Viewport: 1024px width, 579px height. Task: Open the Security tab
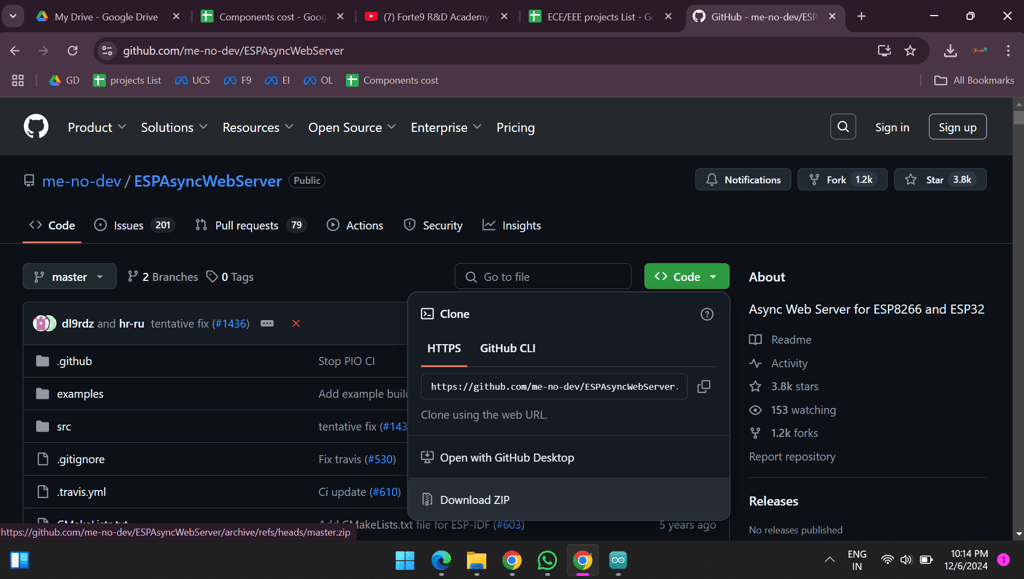pyautogui.click(x=433, y=225)
